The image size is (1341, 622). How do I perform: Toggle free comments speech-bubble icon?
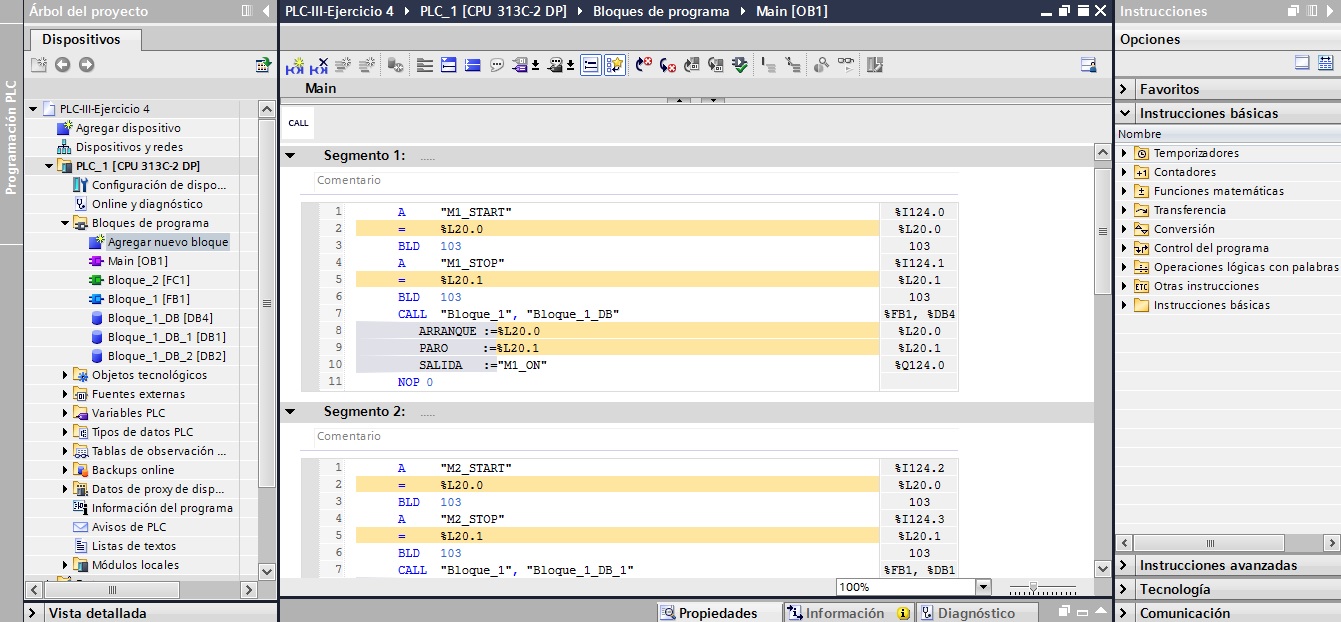point(497,65)
